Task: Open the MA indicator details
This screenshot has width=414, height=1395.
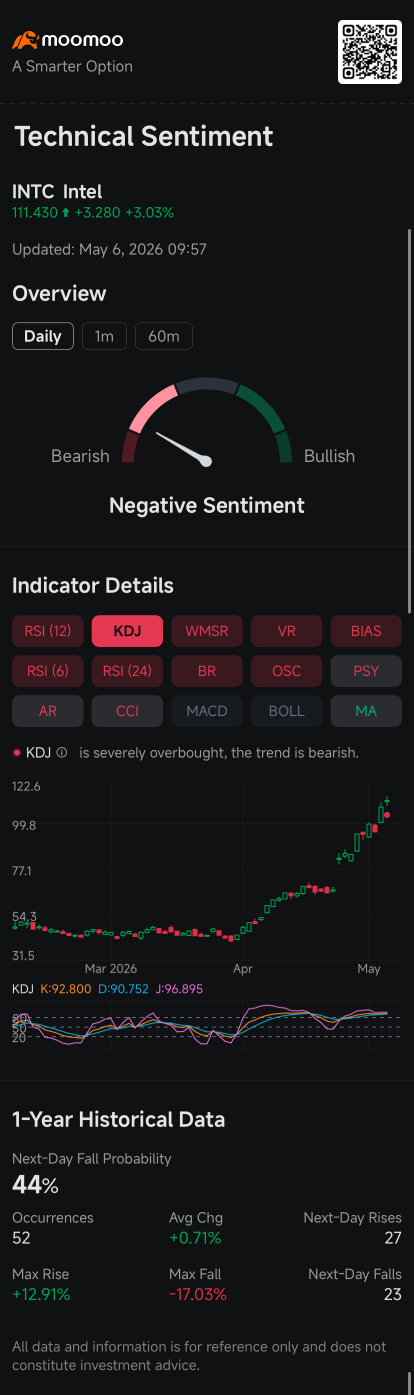Action: click(x=366, y=711)
